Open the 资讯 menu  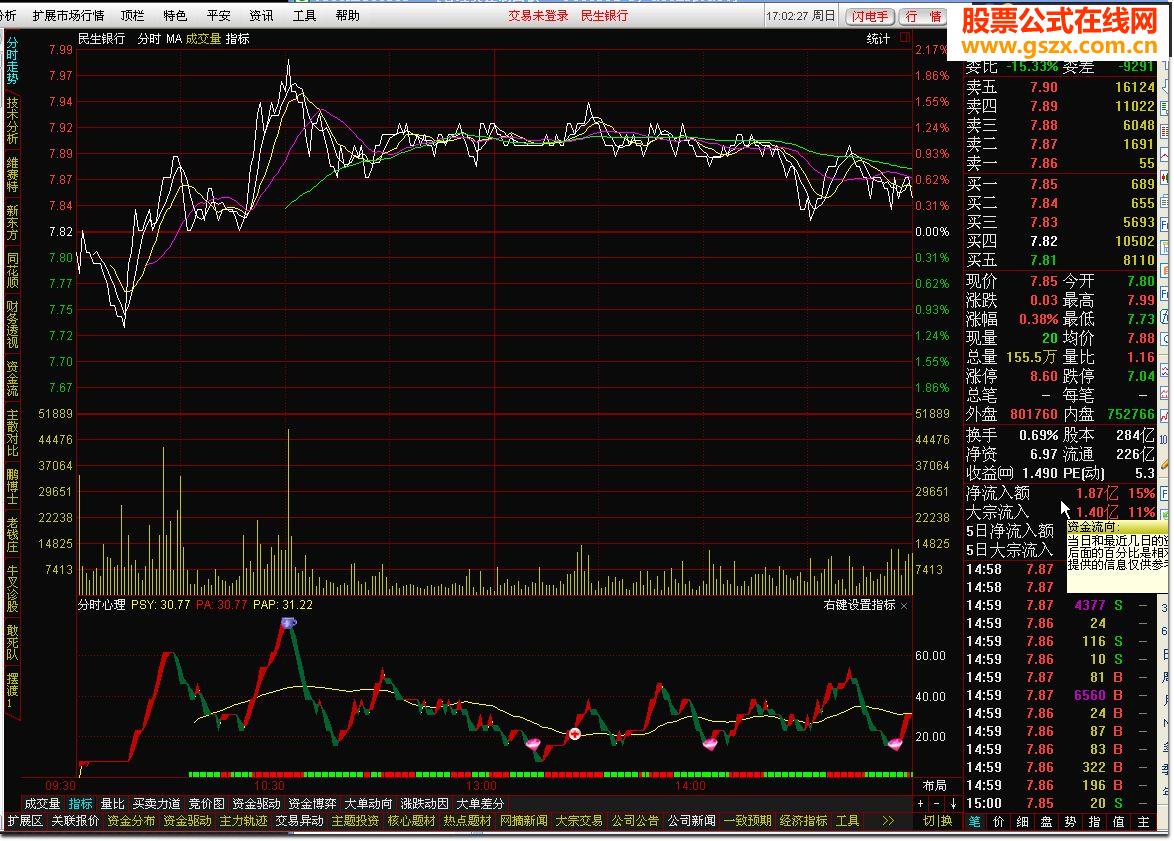pos(261,15)
